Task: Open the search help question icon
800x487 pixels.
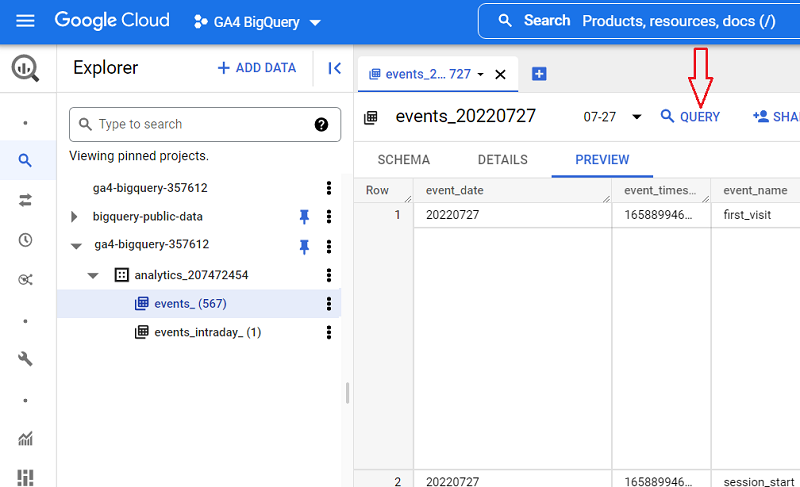Action: (321, 124)
